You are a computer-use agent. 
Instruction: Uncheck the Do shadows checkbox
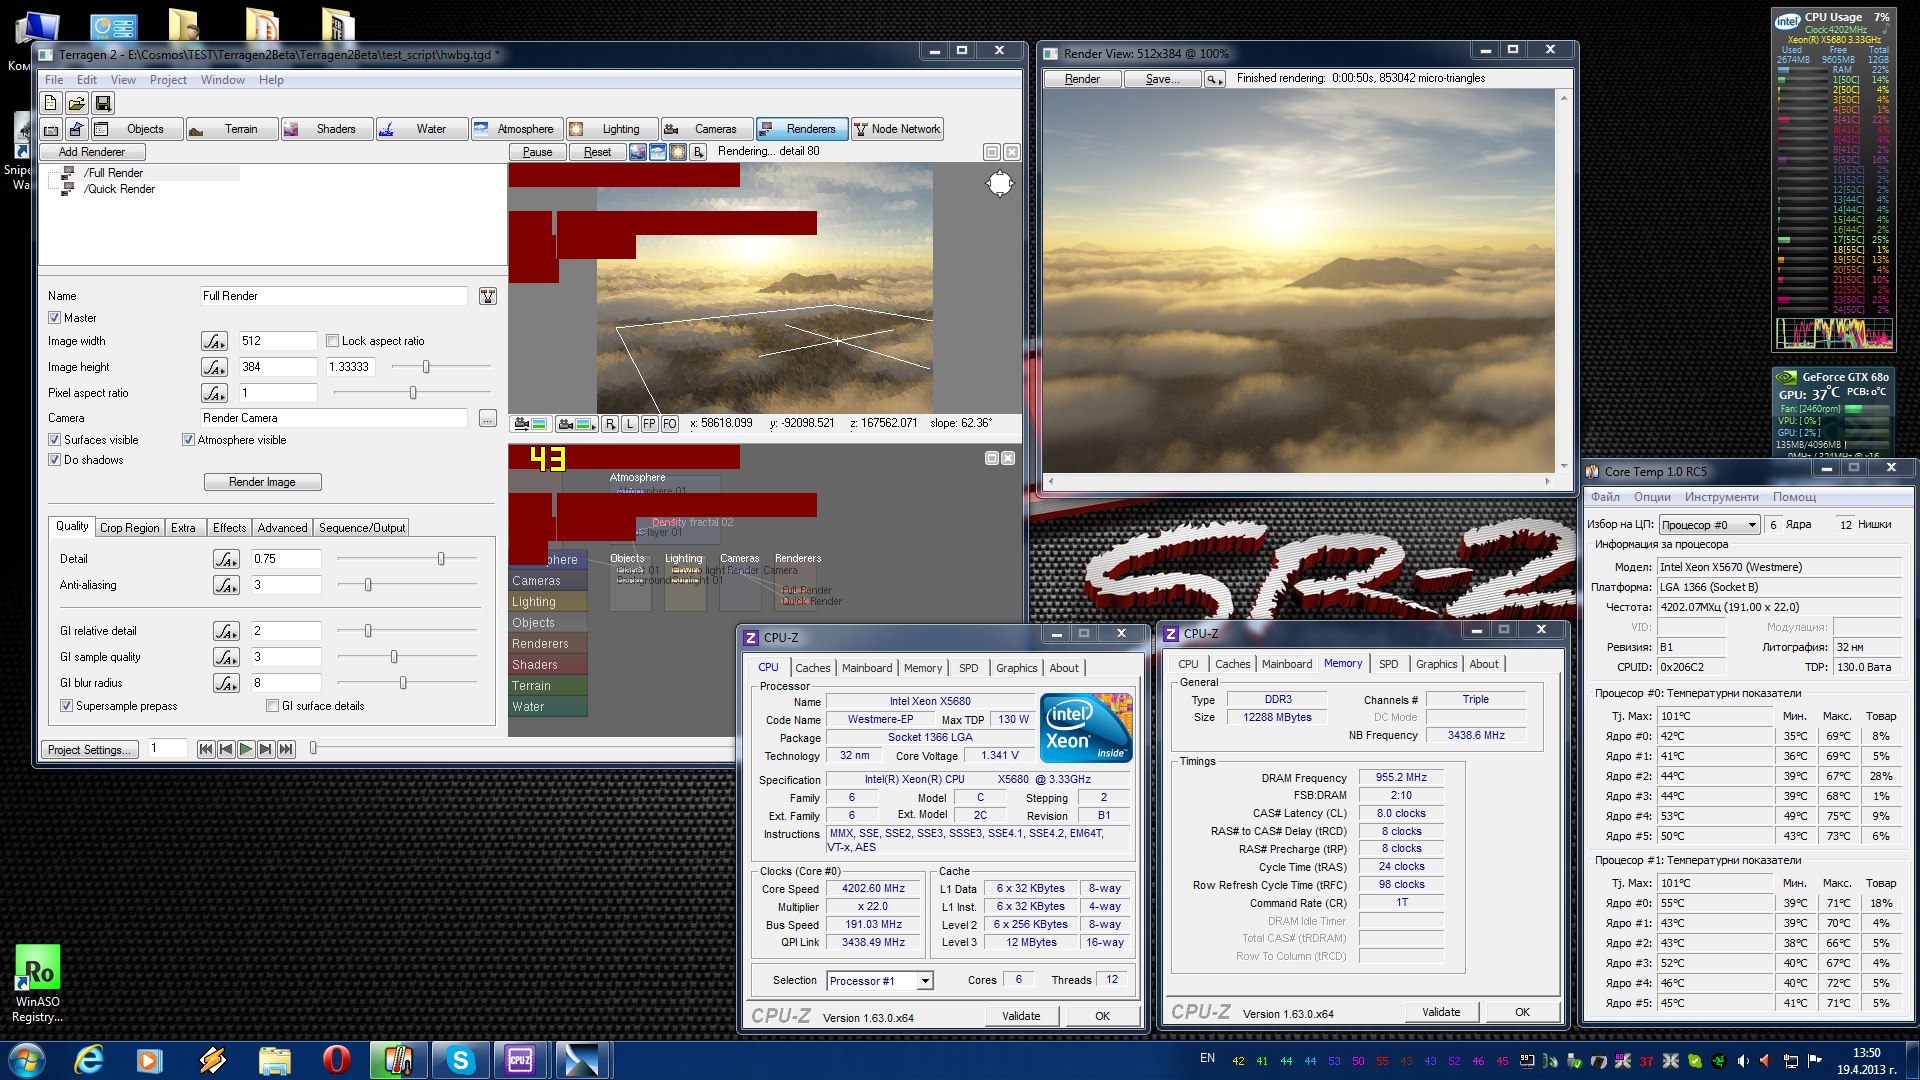(55, 460)
